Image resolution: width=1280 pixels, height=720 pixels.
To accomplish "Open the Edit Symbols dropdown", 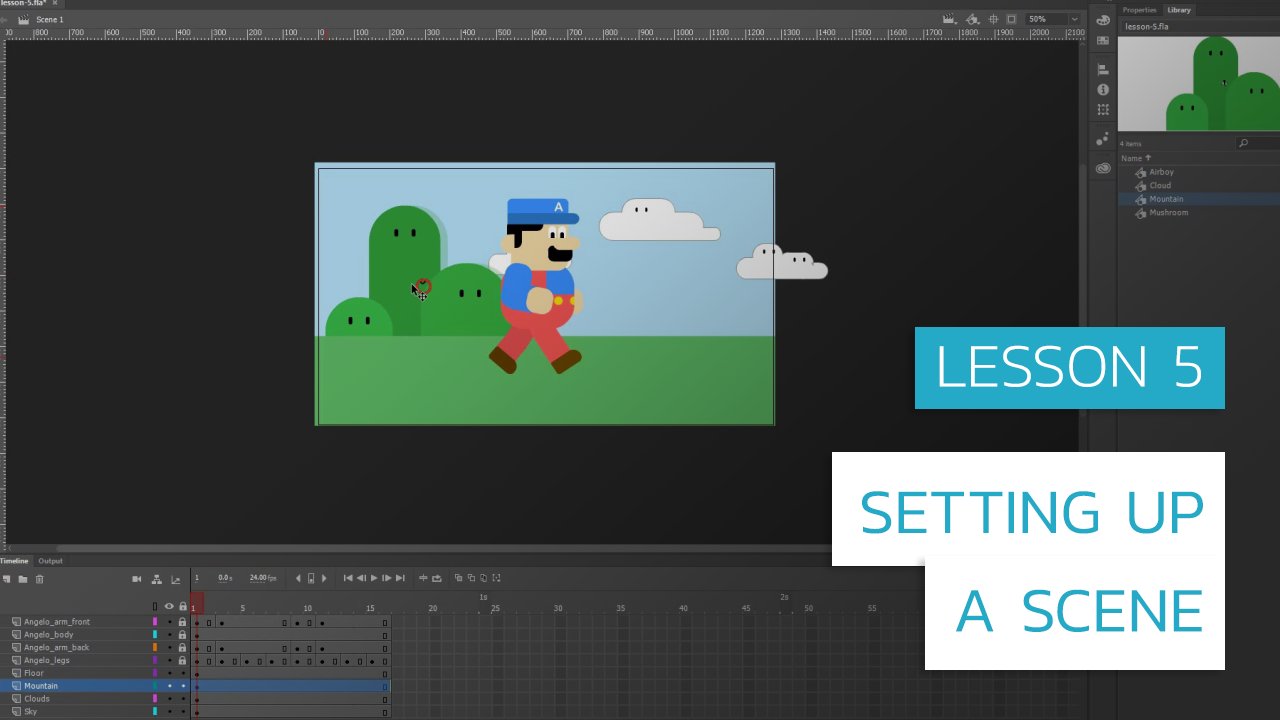I will tap(971, 19).
